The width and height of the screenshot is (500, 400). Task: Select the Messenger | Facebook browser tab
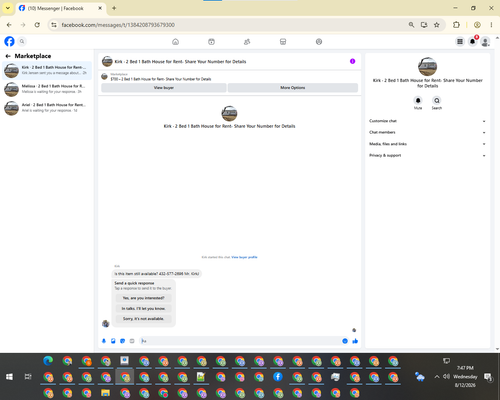[x=61, y=8]
